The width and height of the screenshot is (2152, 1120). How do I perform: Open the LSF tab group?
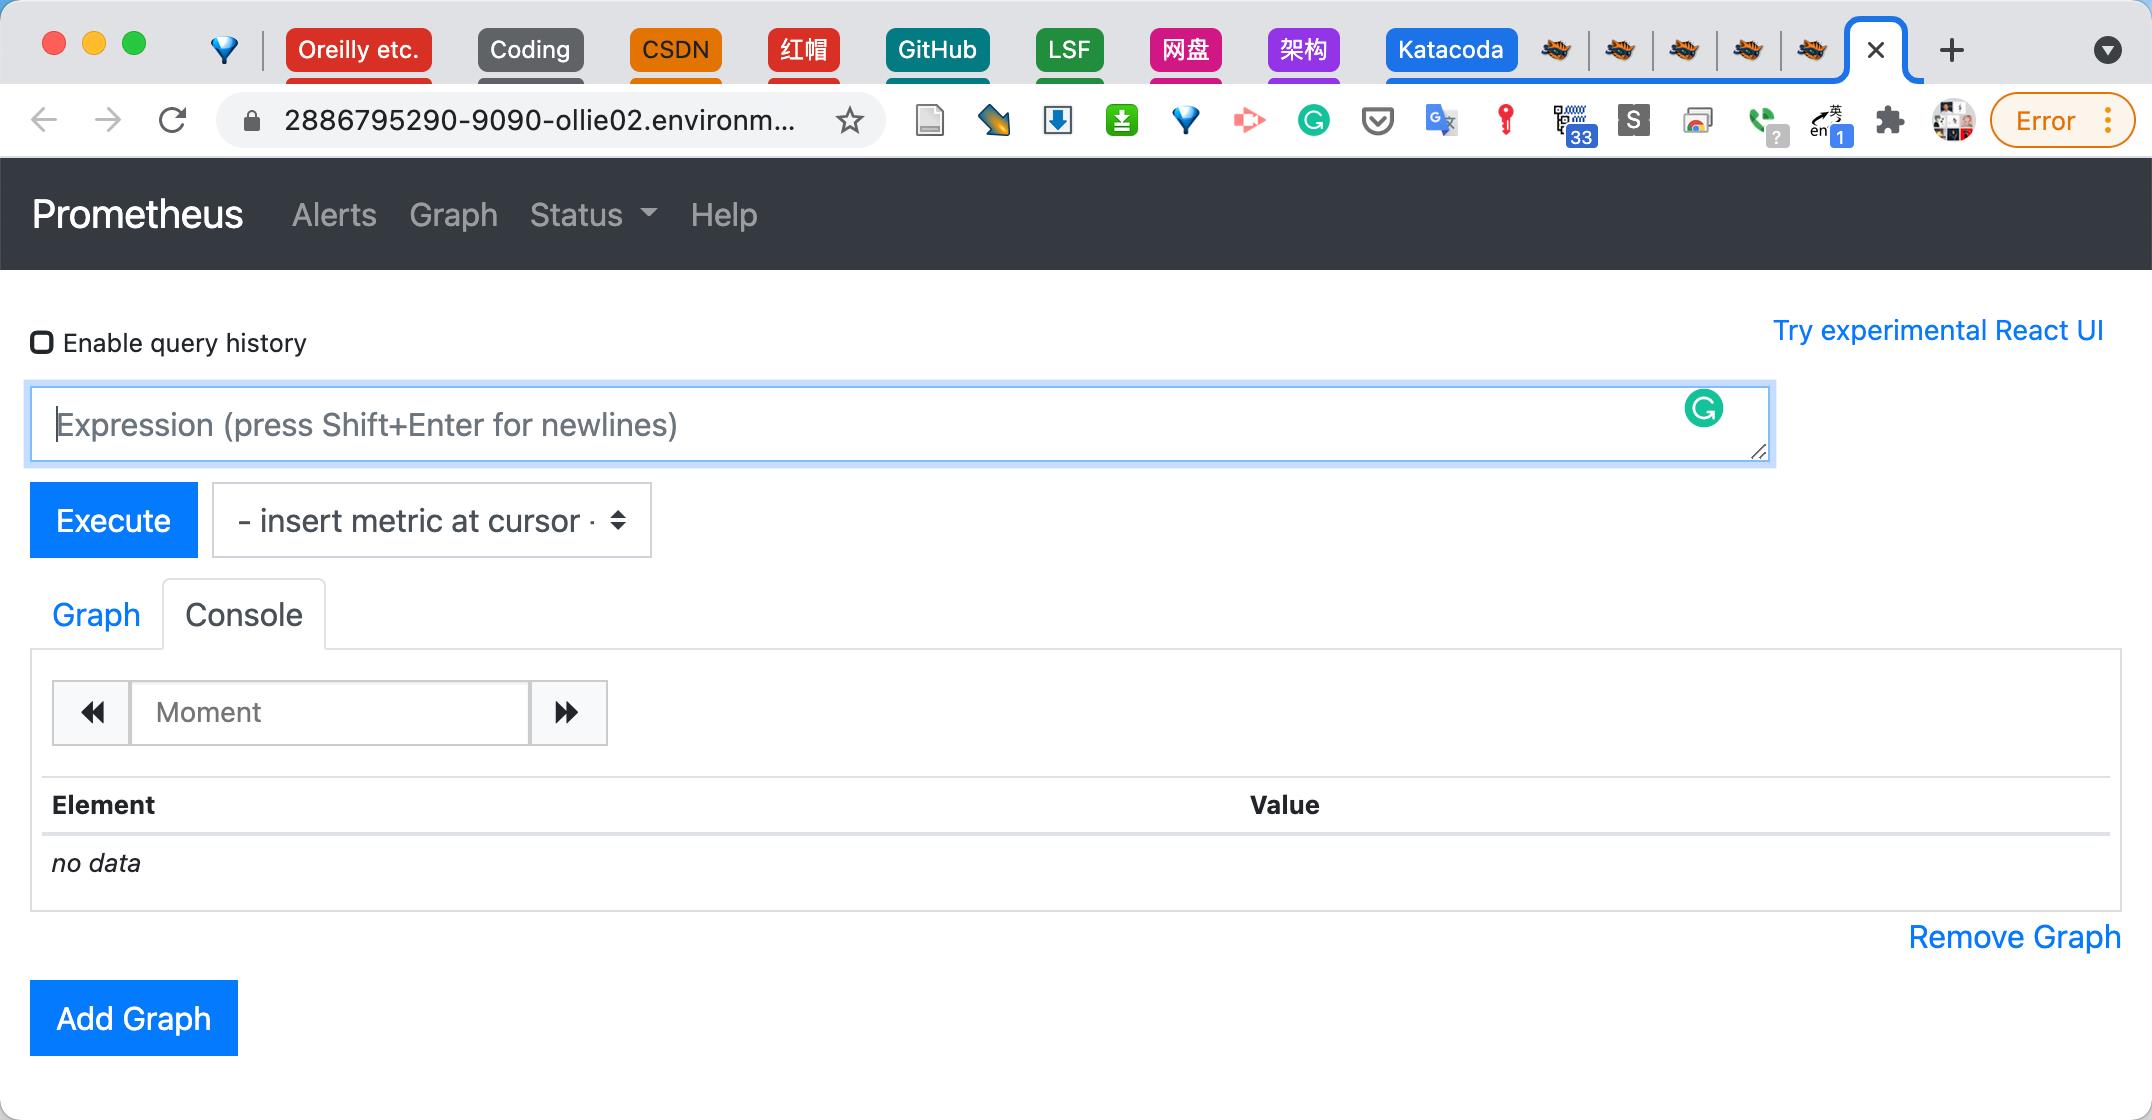1070,50
